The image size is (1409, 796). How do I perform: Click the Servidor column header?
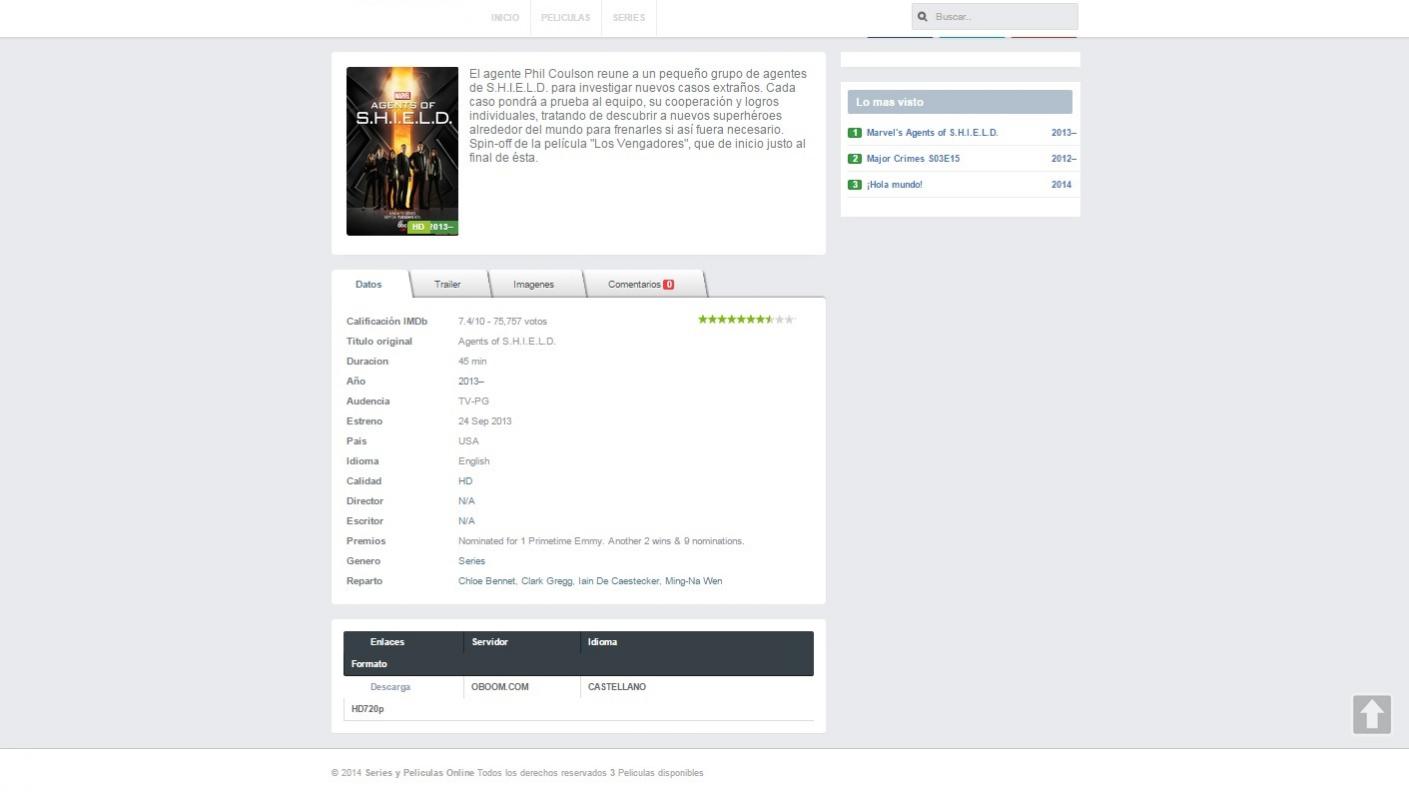click(x=489, y=642)
